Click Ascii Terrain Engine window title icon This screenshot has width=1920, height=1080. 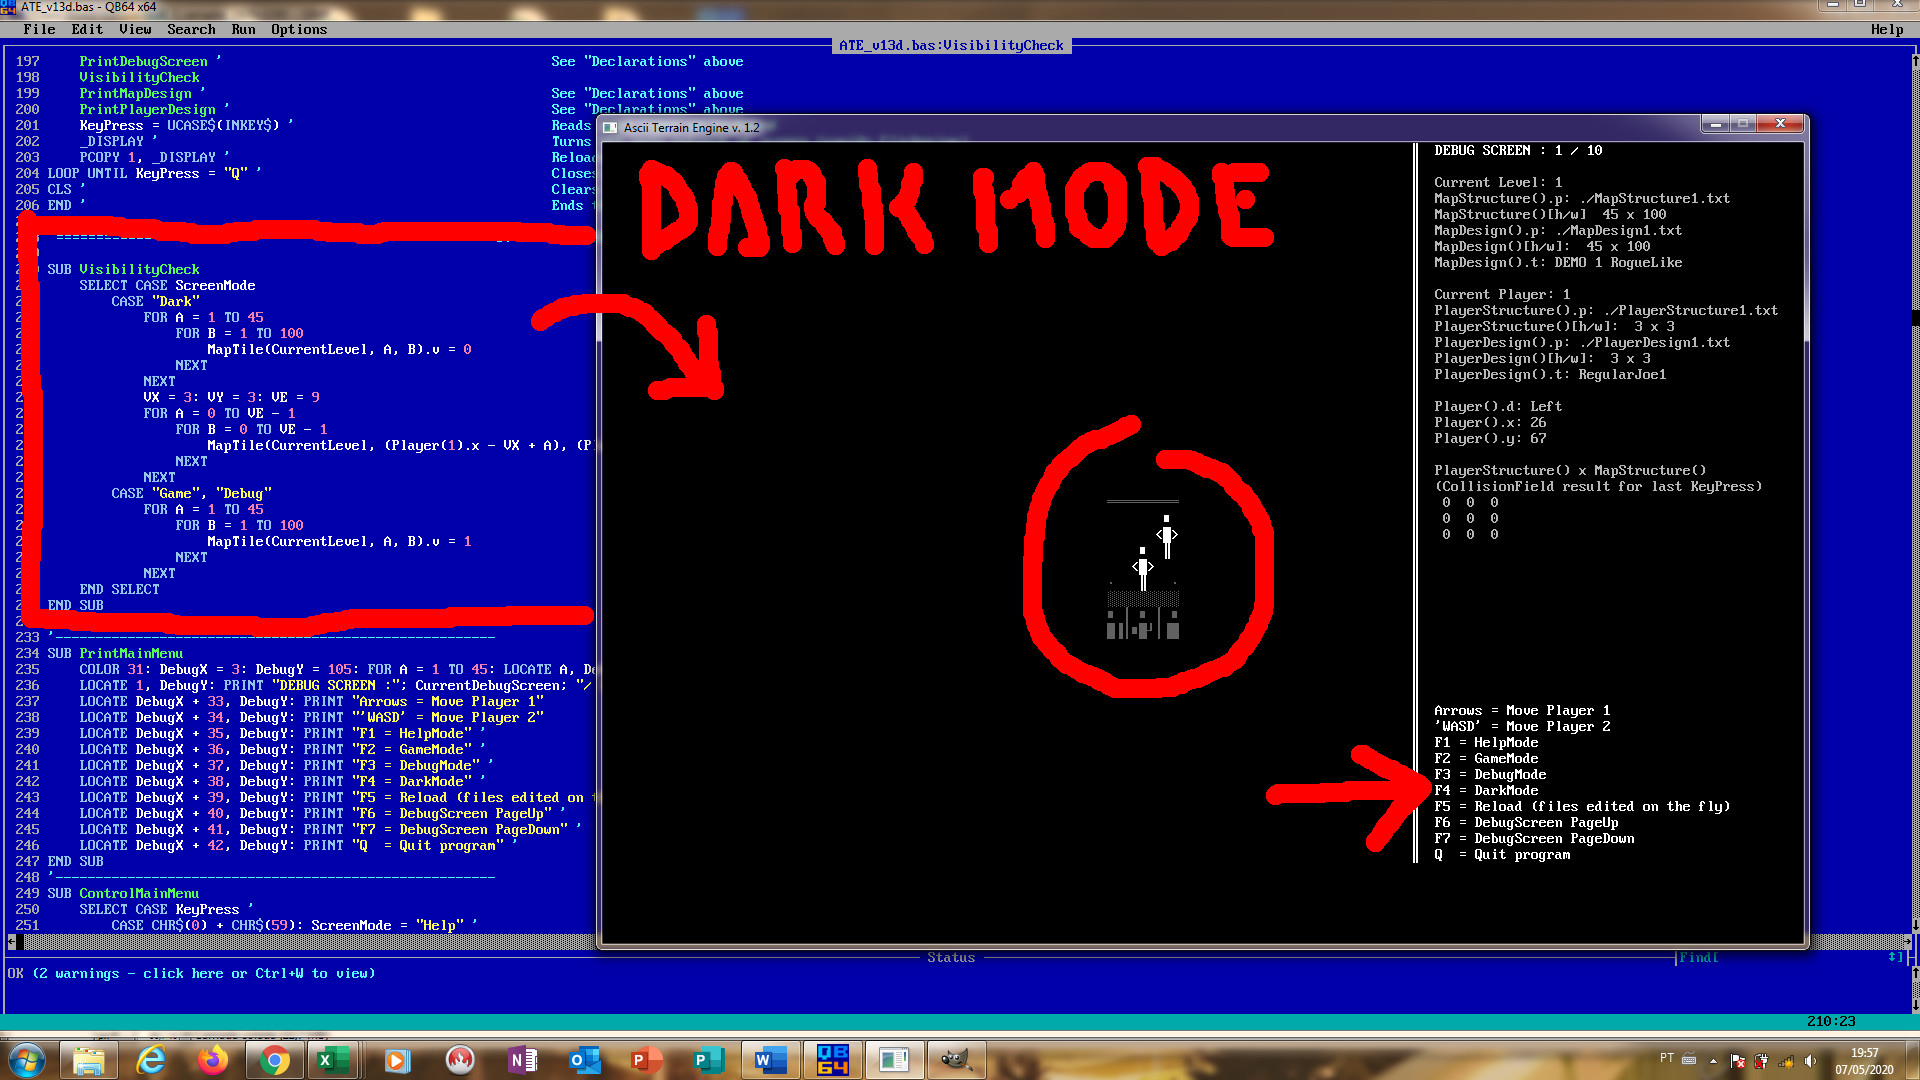[610, 128]
